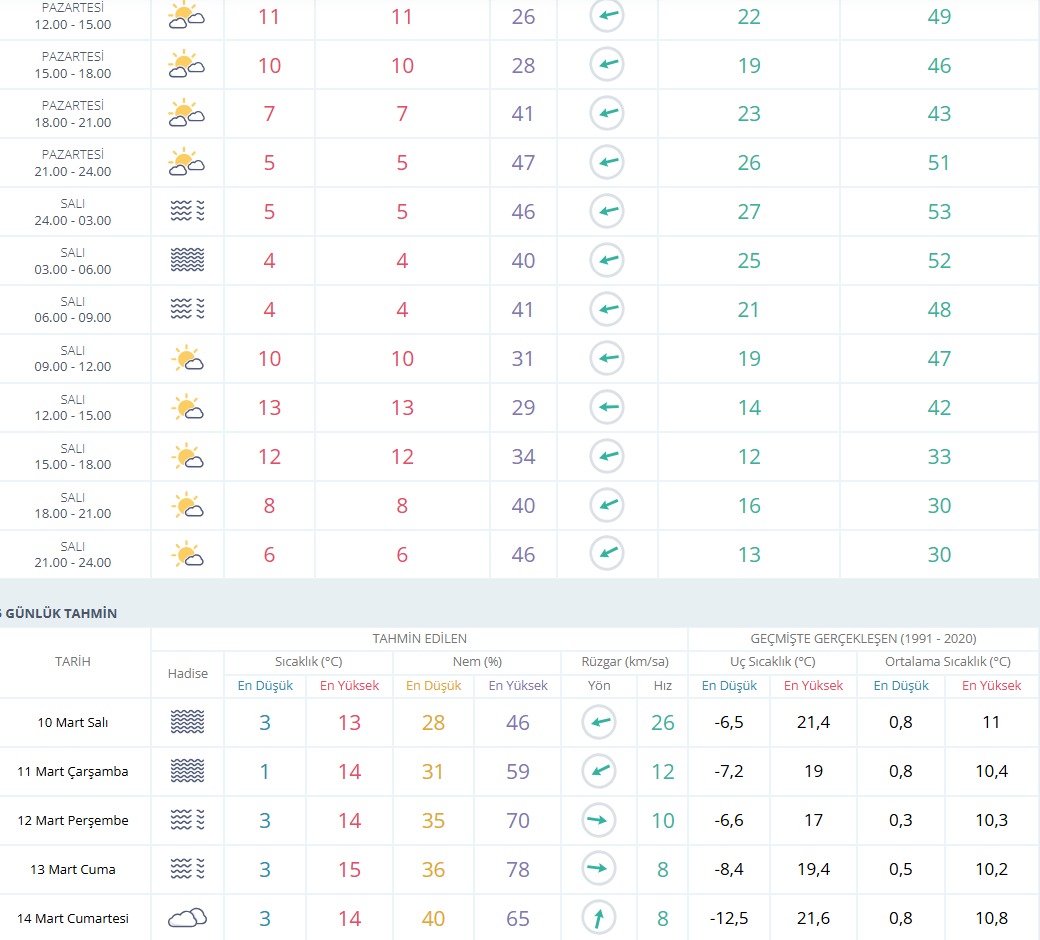Click the sunny-cloud icon for Salı 09.00 - 12.00
This screenshot has width=1040, height=940.
point(187,358)
